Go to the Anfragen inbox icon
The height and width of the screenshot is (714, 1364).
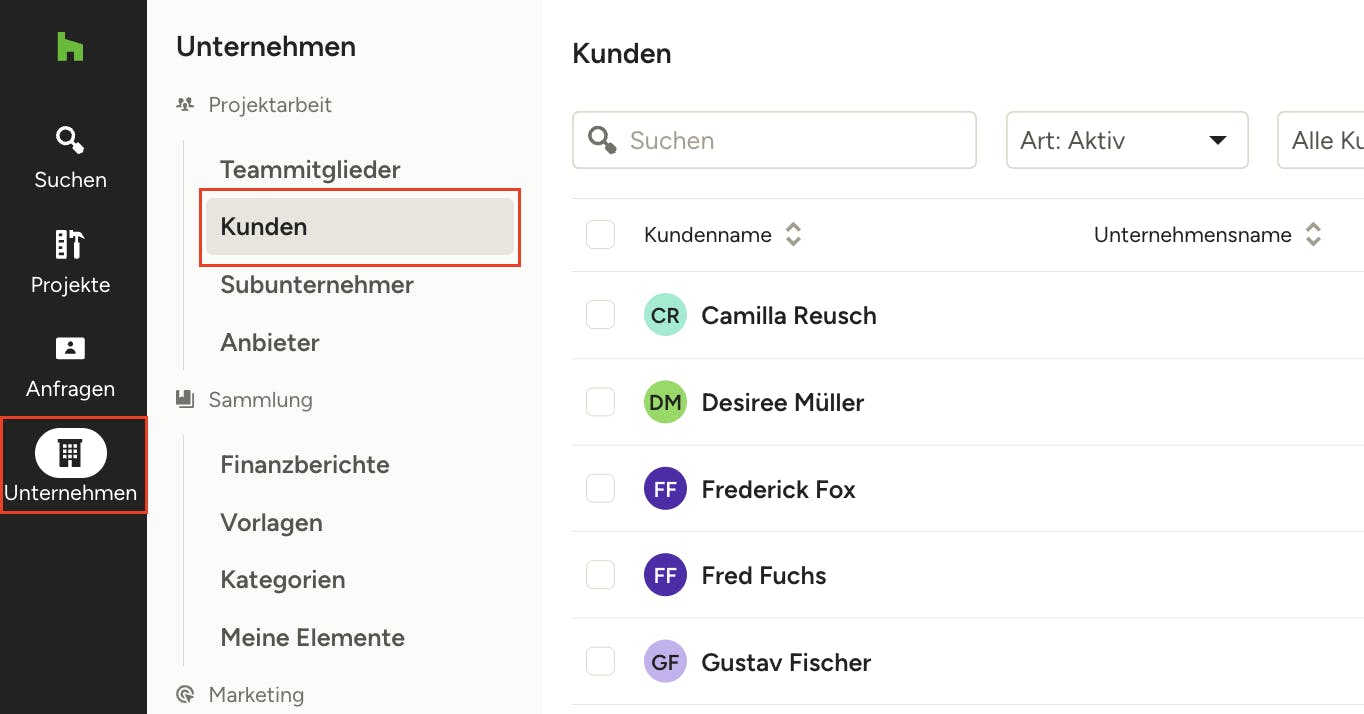(70, 349)
